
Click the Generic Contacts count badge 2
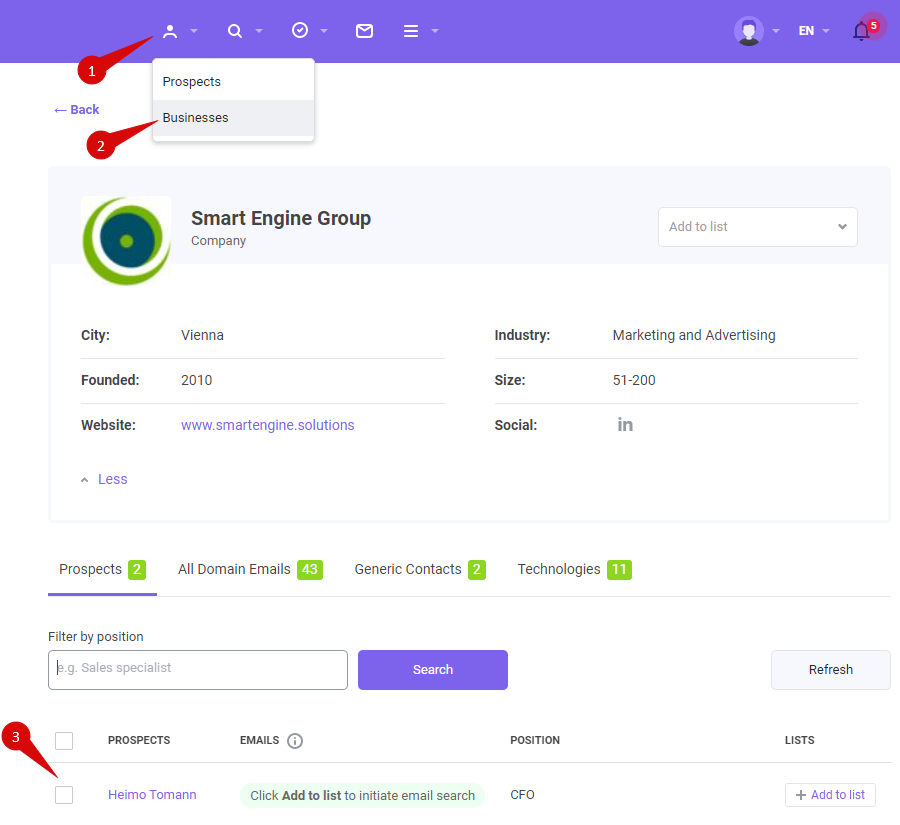tap(477, 570)
